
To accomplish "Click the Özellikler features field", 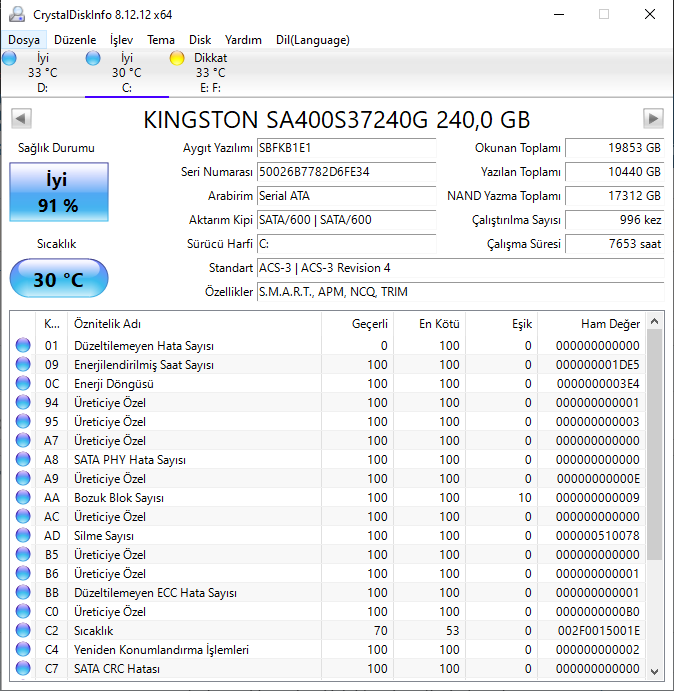I will [460, 292].
